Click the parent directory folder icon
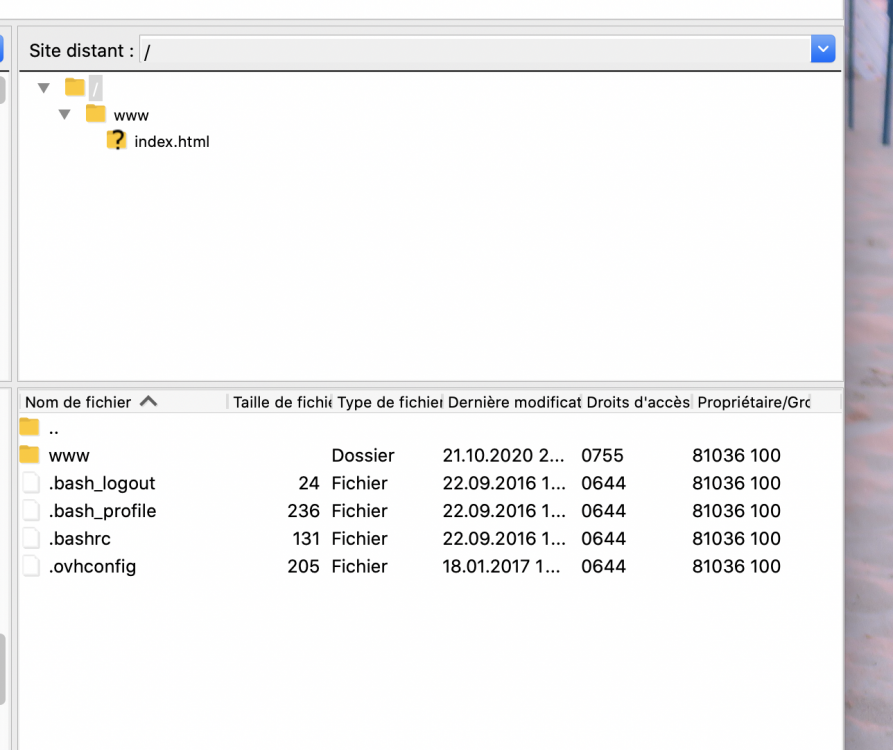Image resolution: width=893 pixels, height=750 pixels. pyautogui.click(x=30, y=428)
